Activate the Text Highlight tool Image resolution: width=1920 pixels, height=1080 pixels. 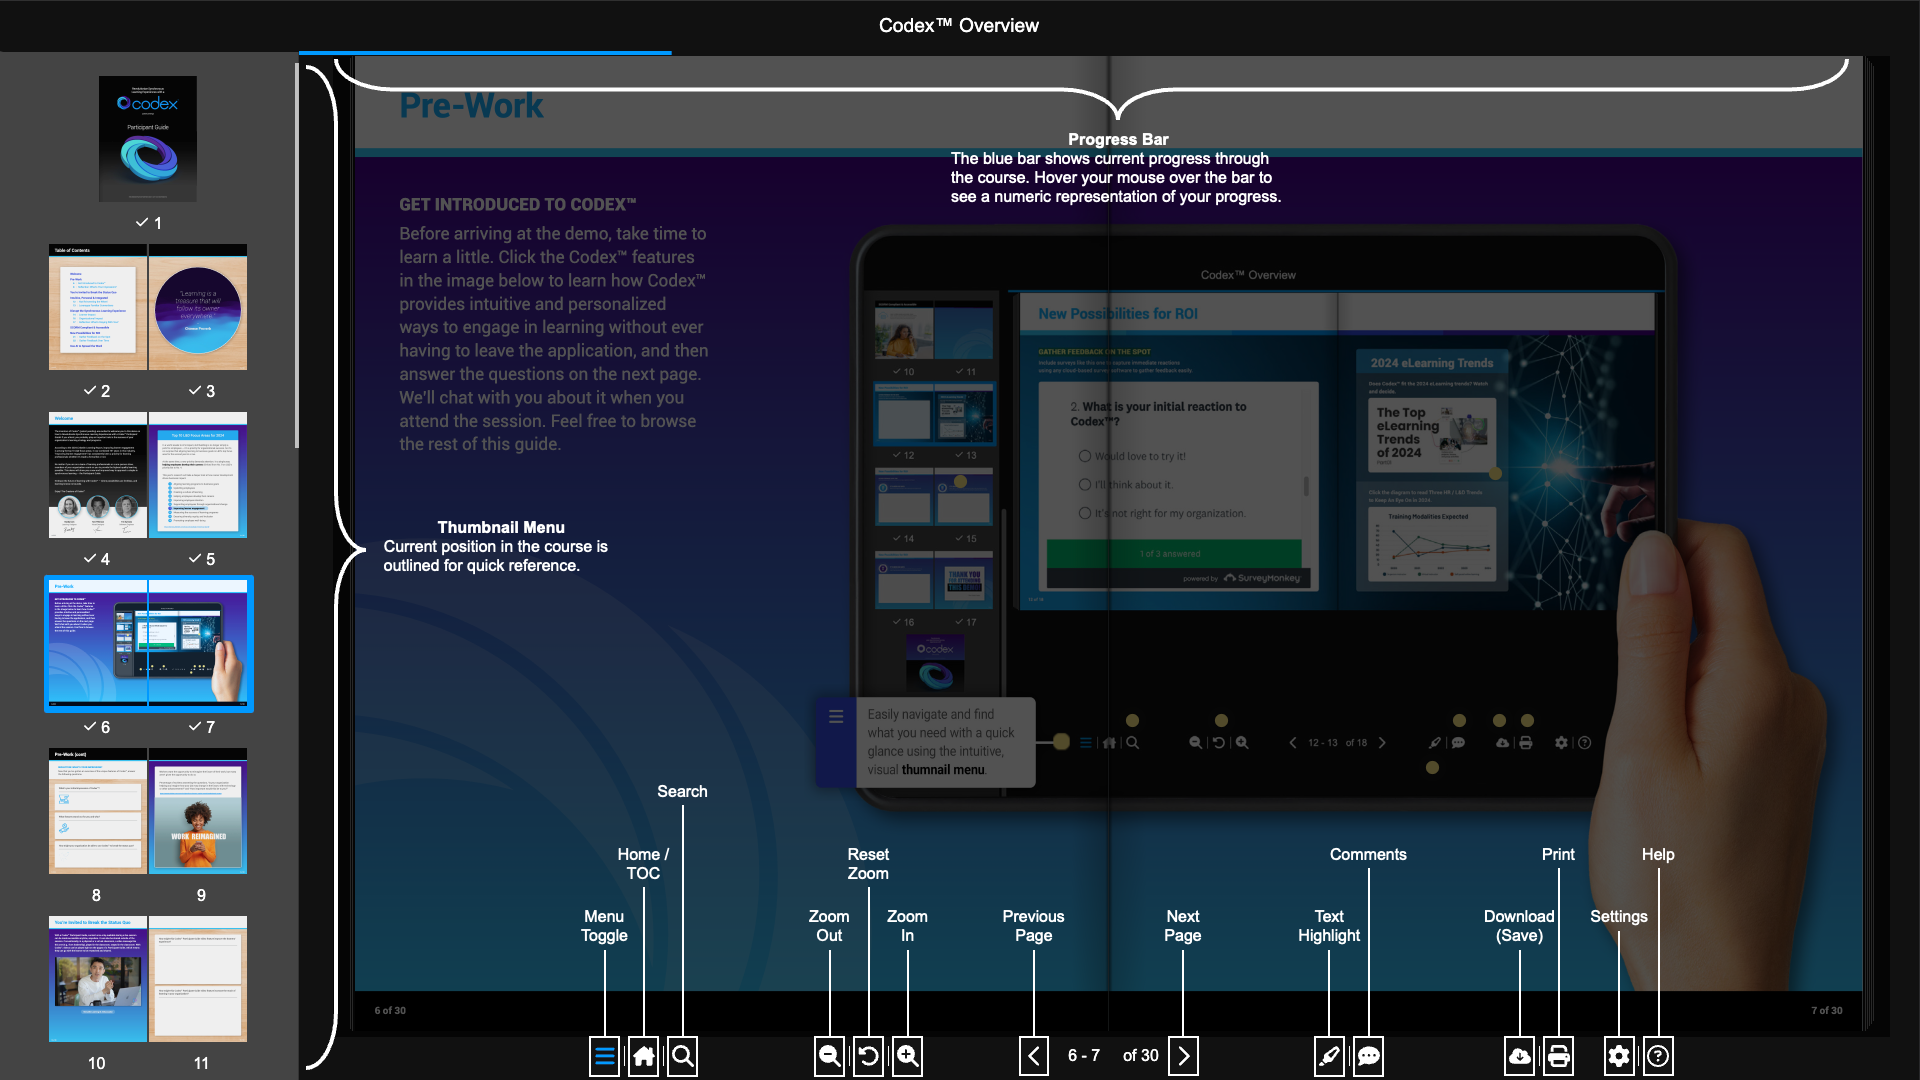[1329, 1056]
